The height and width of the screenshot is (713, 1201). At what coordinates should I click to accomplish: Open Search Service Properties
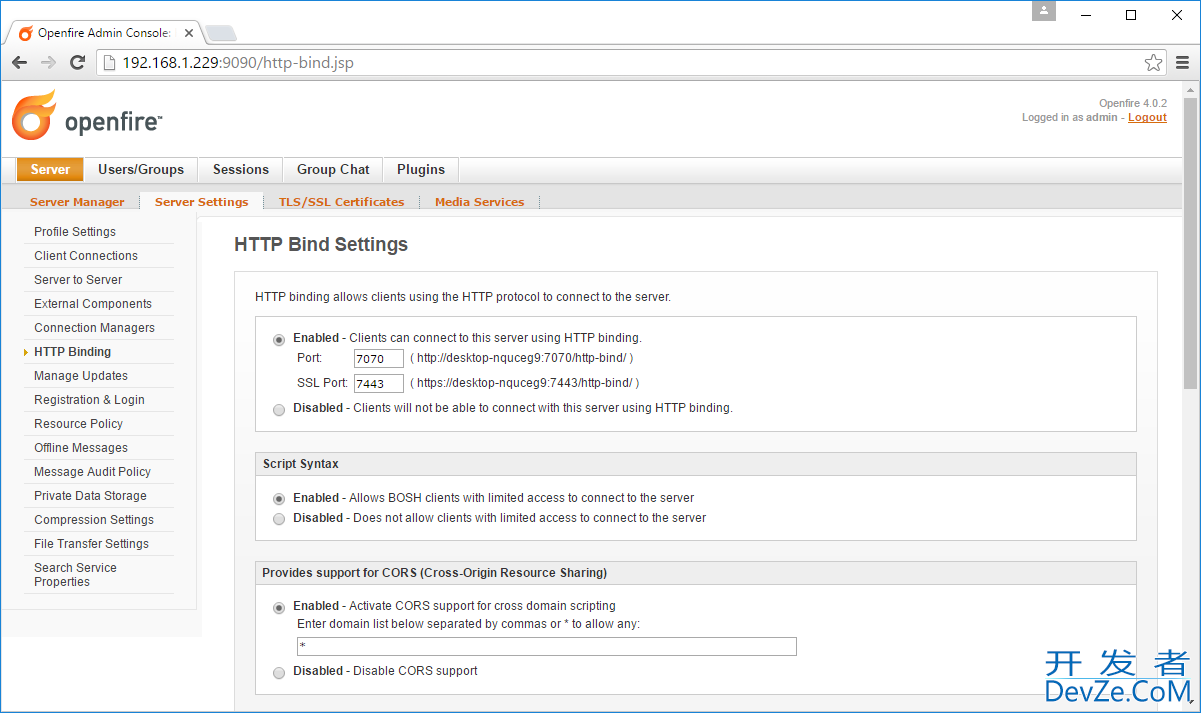tap(75, 575)
